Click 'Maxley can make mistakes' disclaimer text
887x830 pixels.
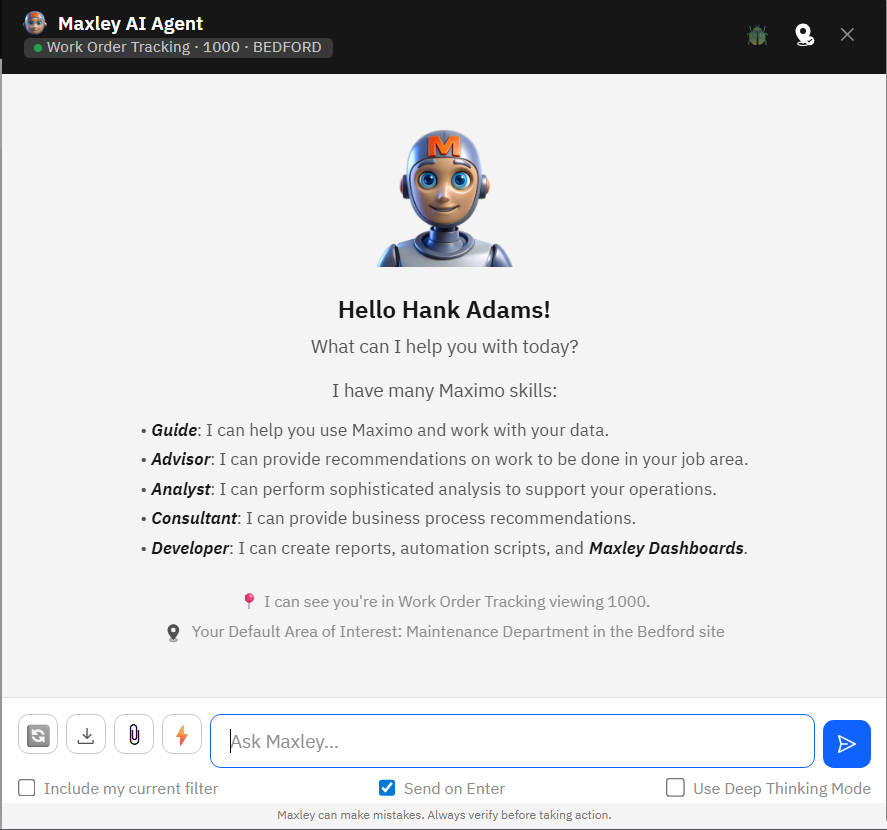(x=444, y=815)
